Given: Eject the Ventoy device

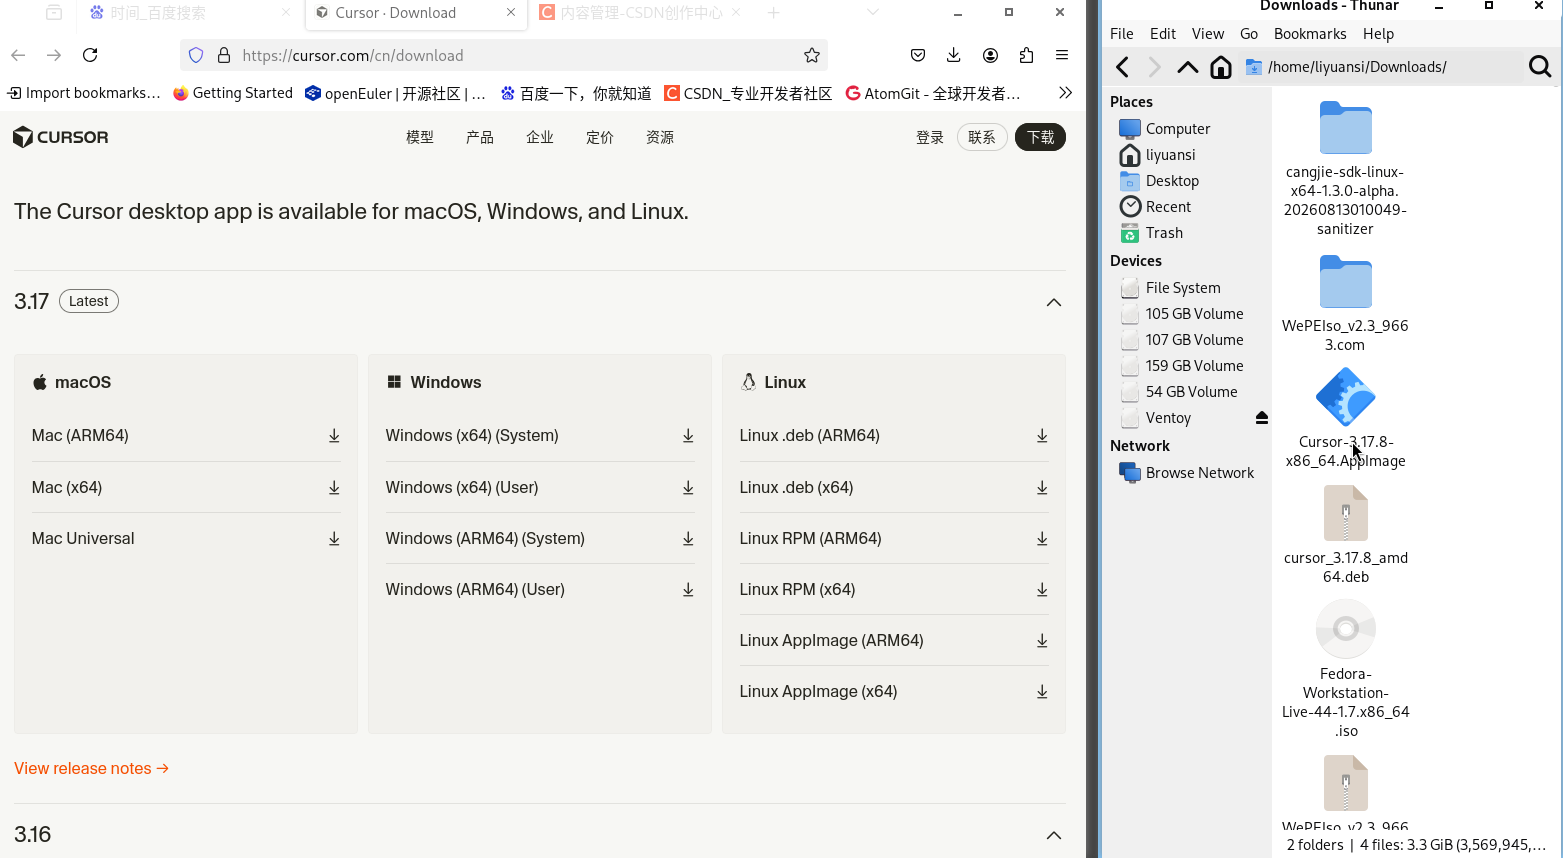Looking at the screenshot, I should coord(1262,418).
